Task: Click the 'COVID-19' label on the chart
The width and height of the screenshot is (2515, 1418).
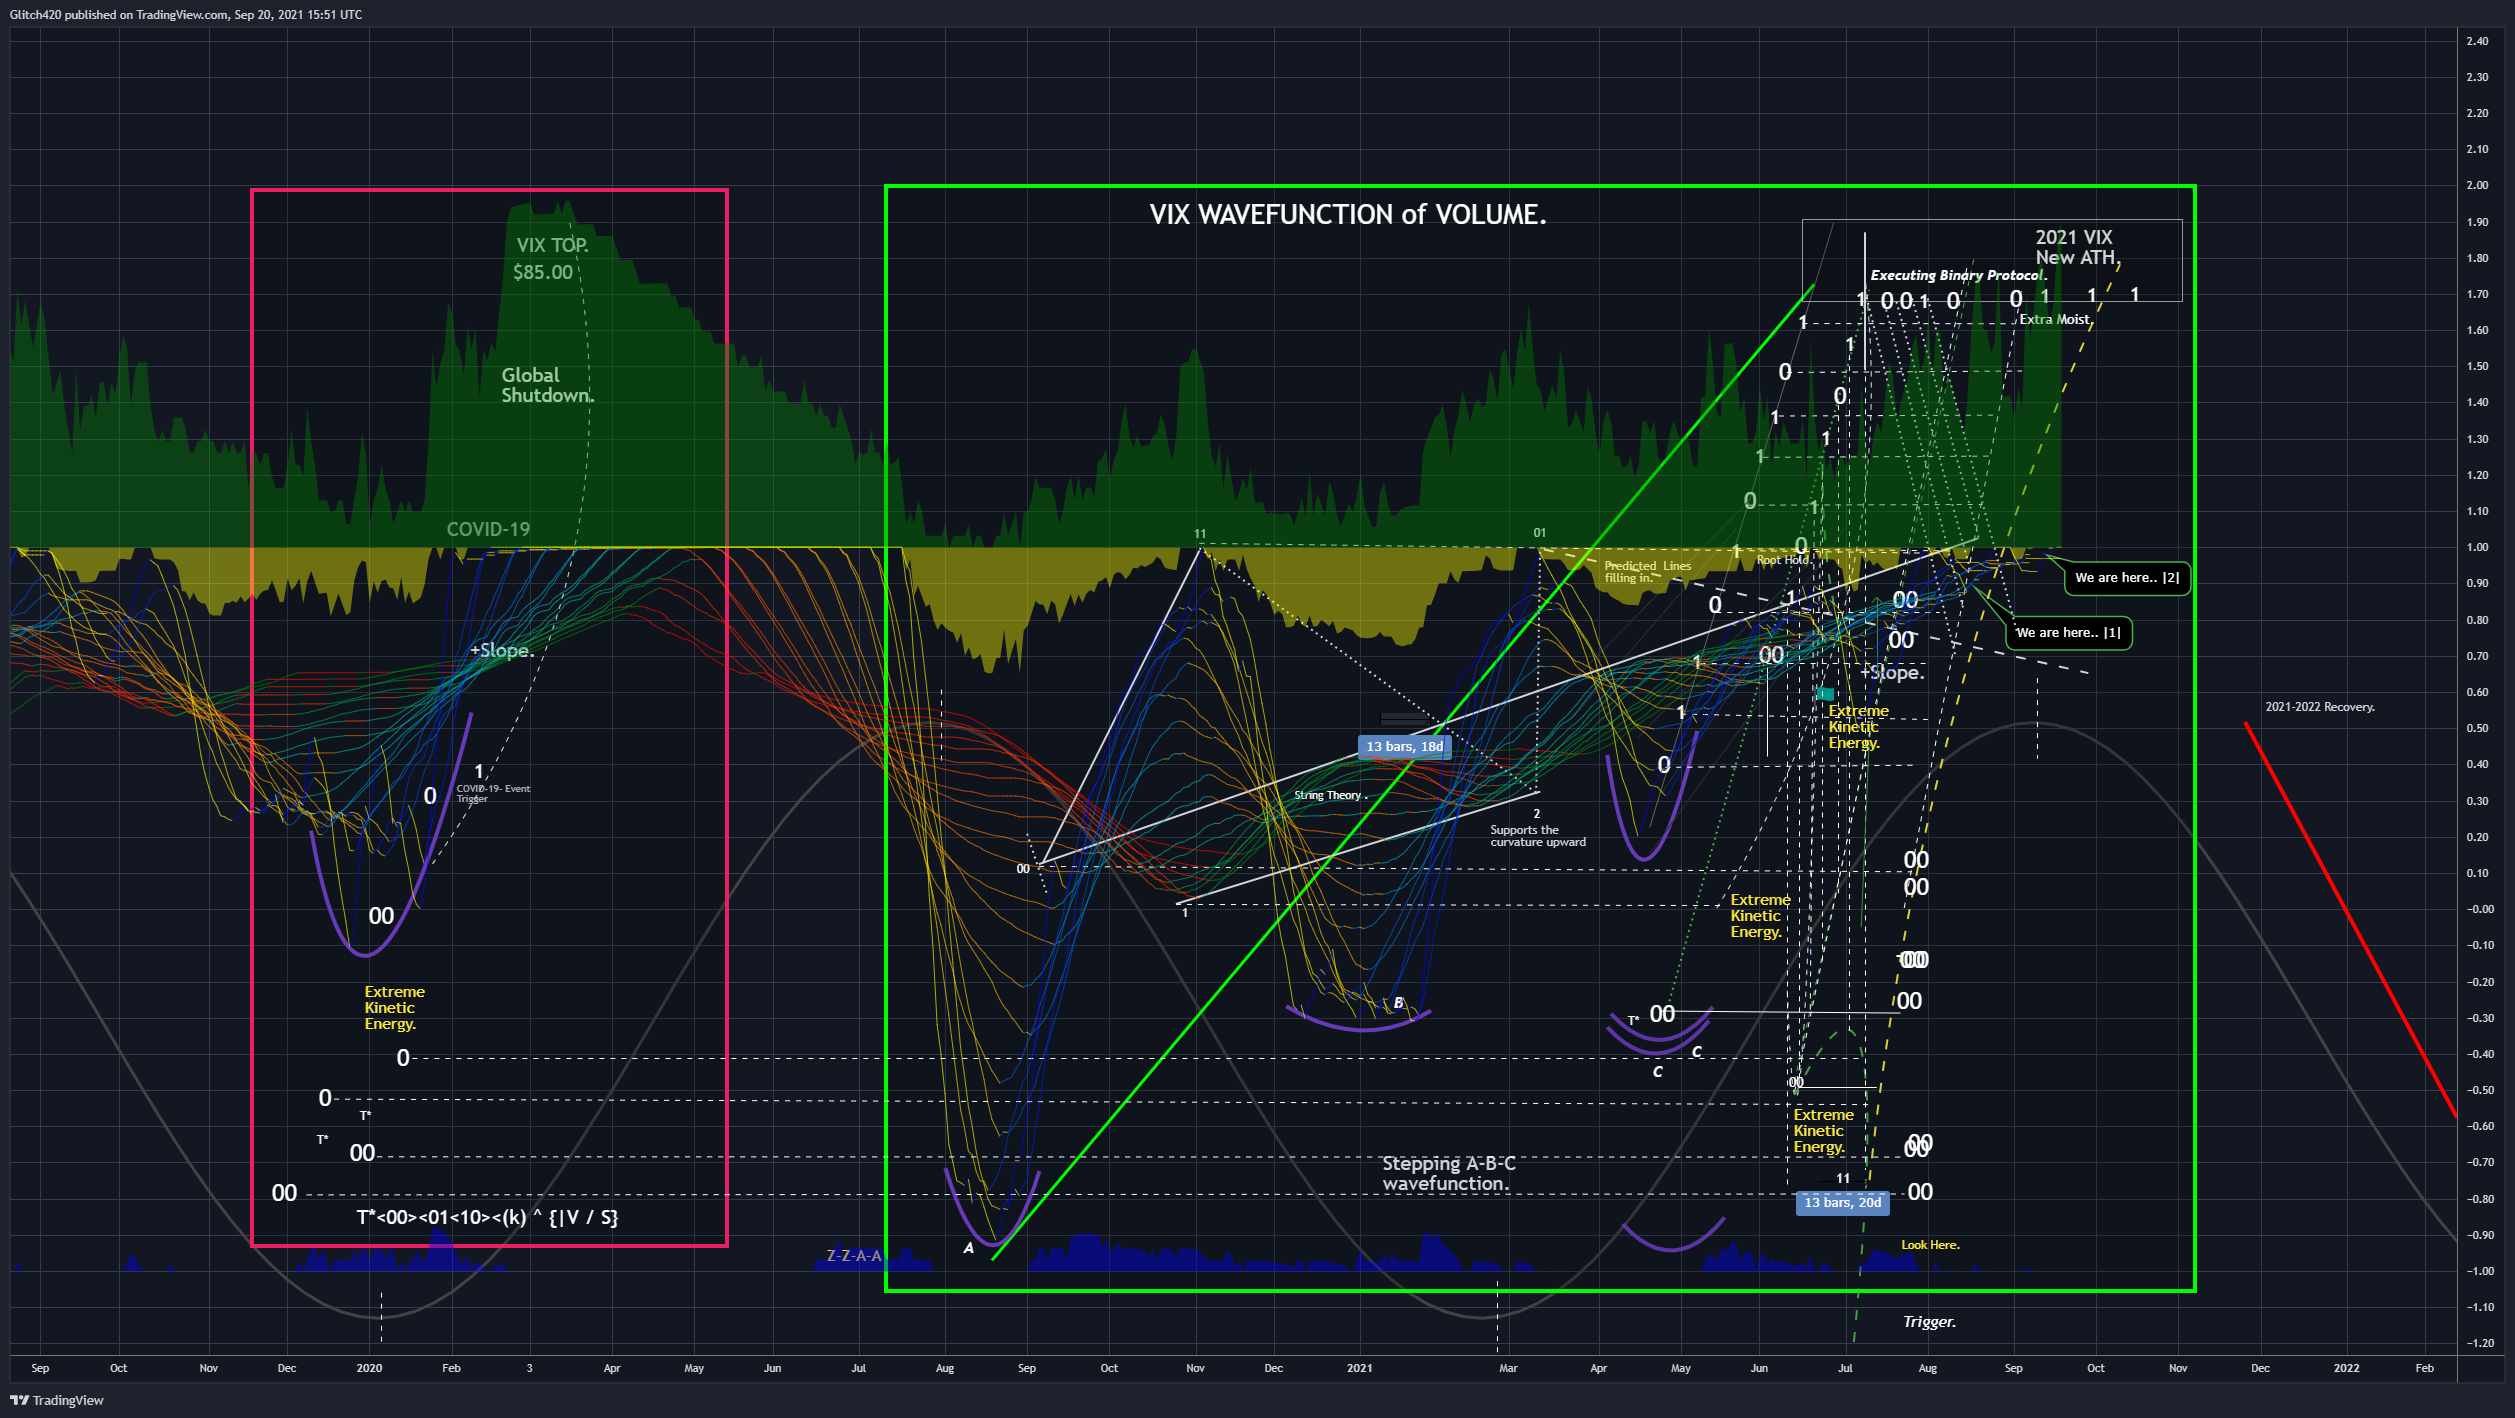Action: [x=488, y=529]
